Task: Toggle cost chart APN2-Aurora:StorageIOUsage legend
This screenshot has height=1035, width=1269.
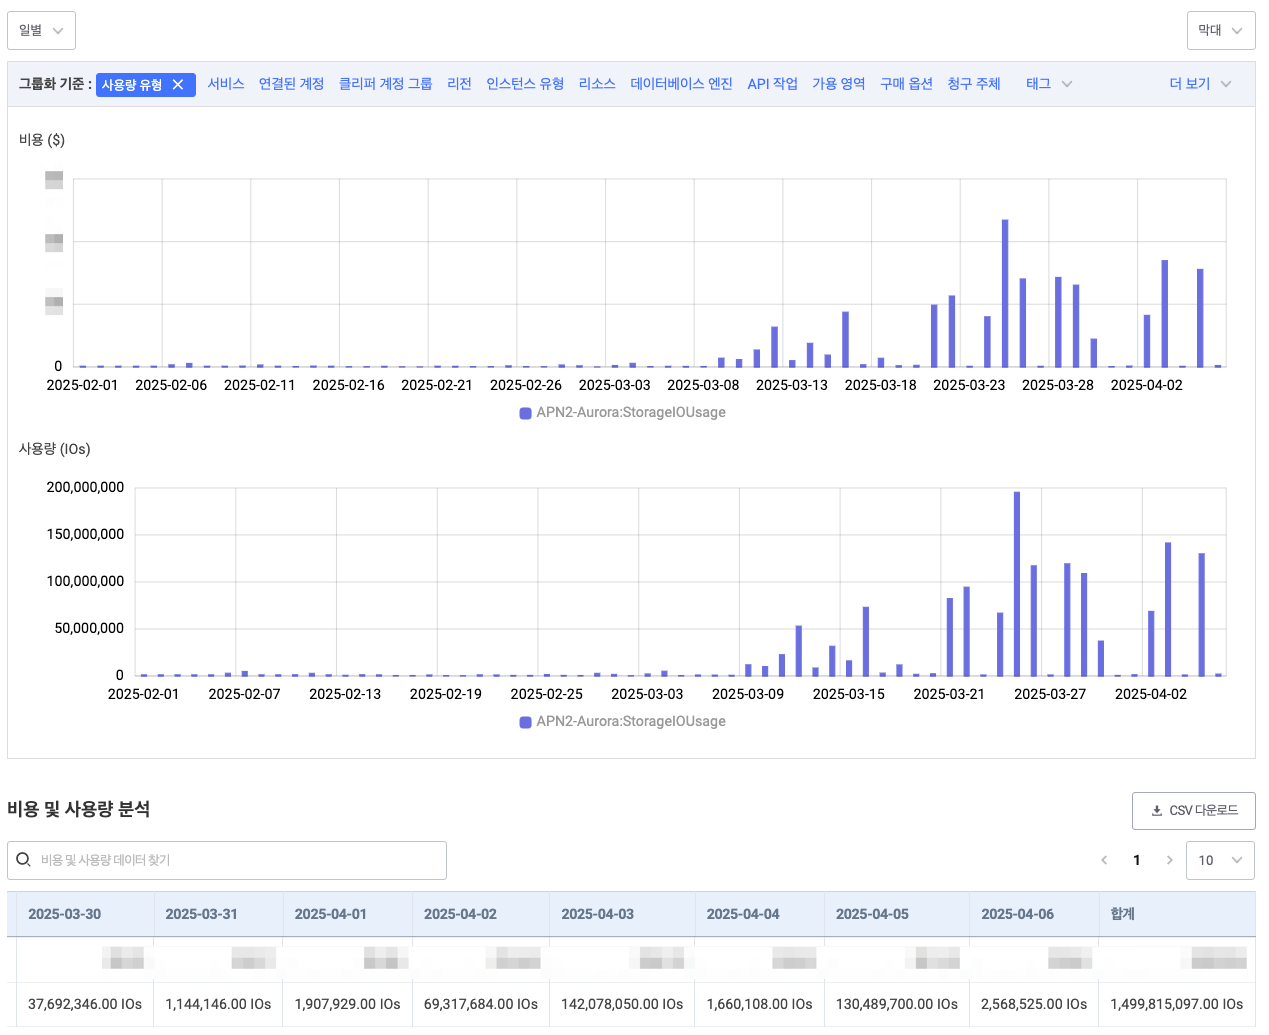Action: click(x=622, y=413)
